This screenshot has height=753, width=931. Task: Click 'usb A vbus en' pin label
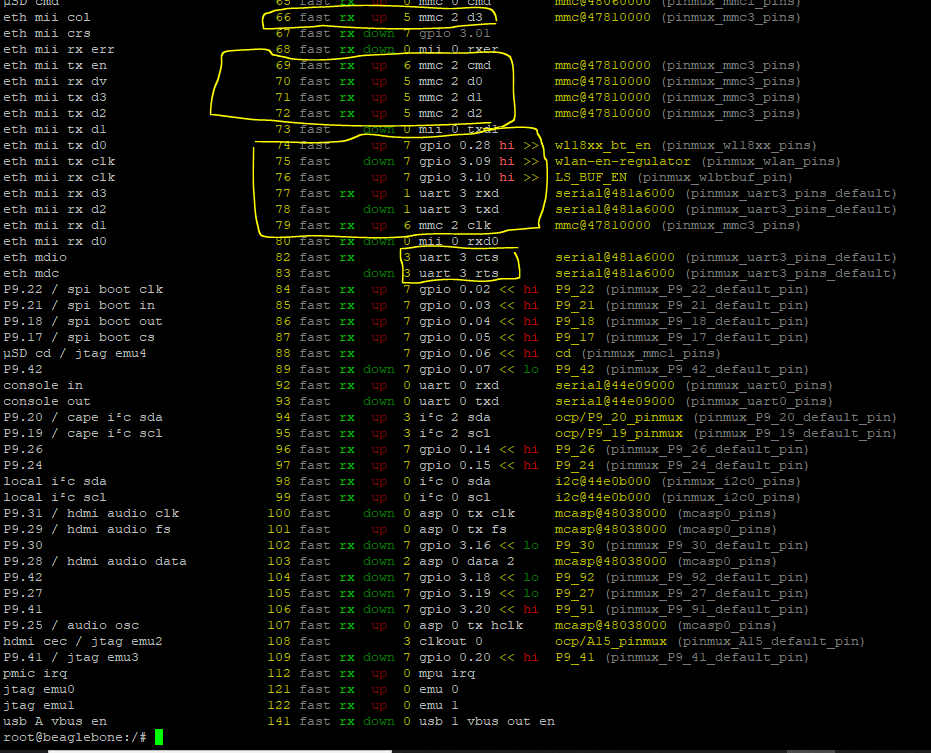(x=55, y=721)
